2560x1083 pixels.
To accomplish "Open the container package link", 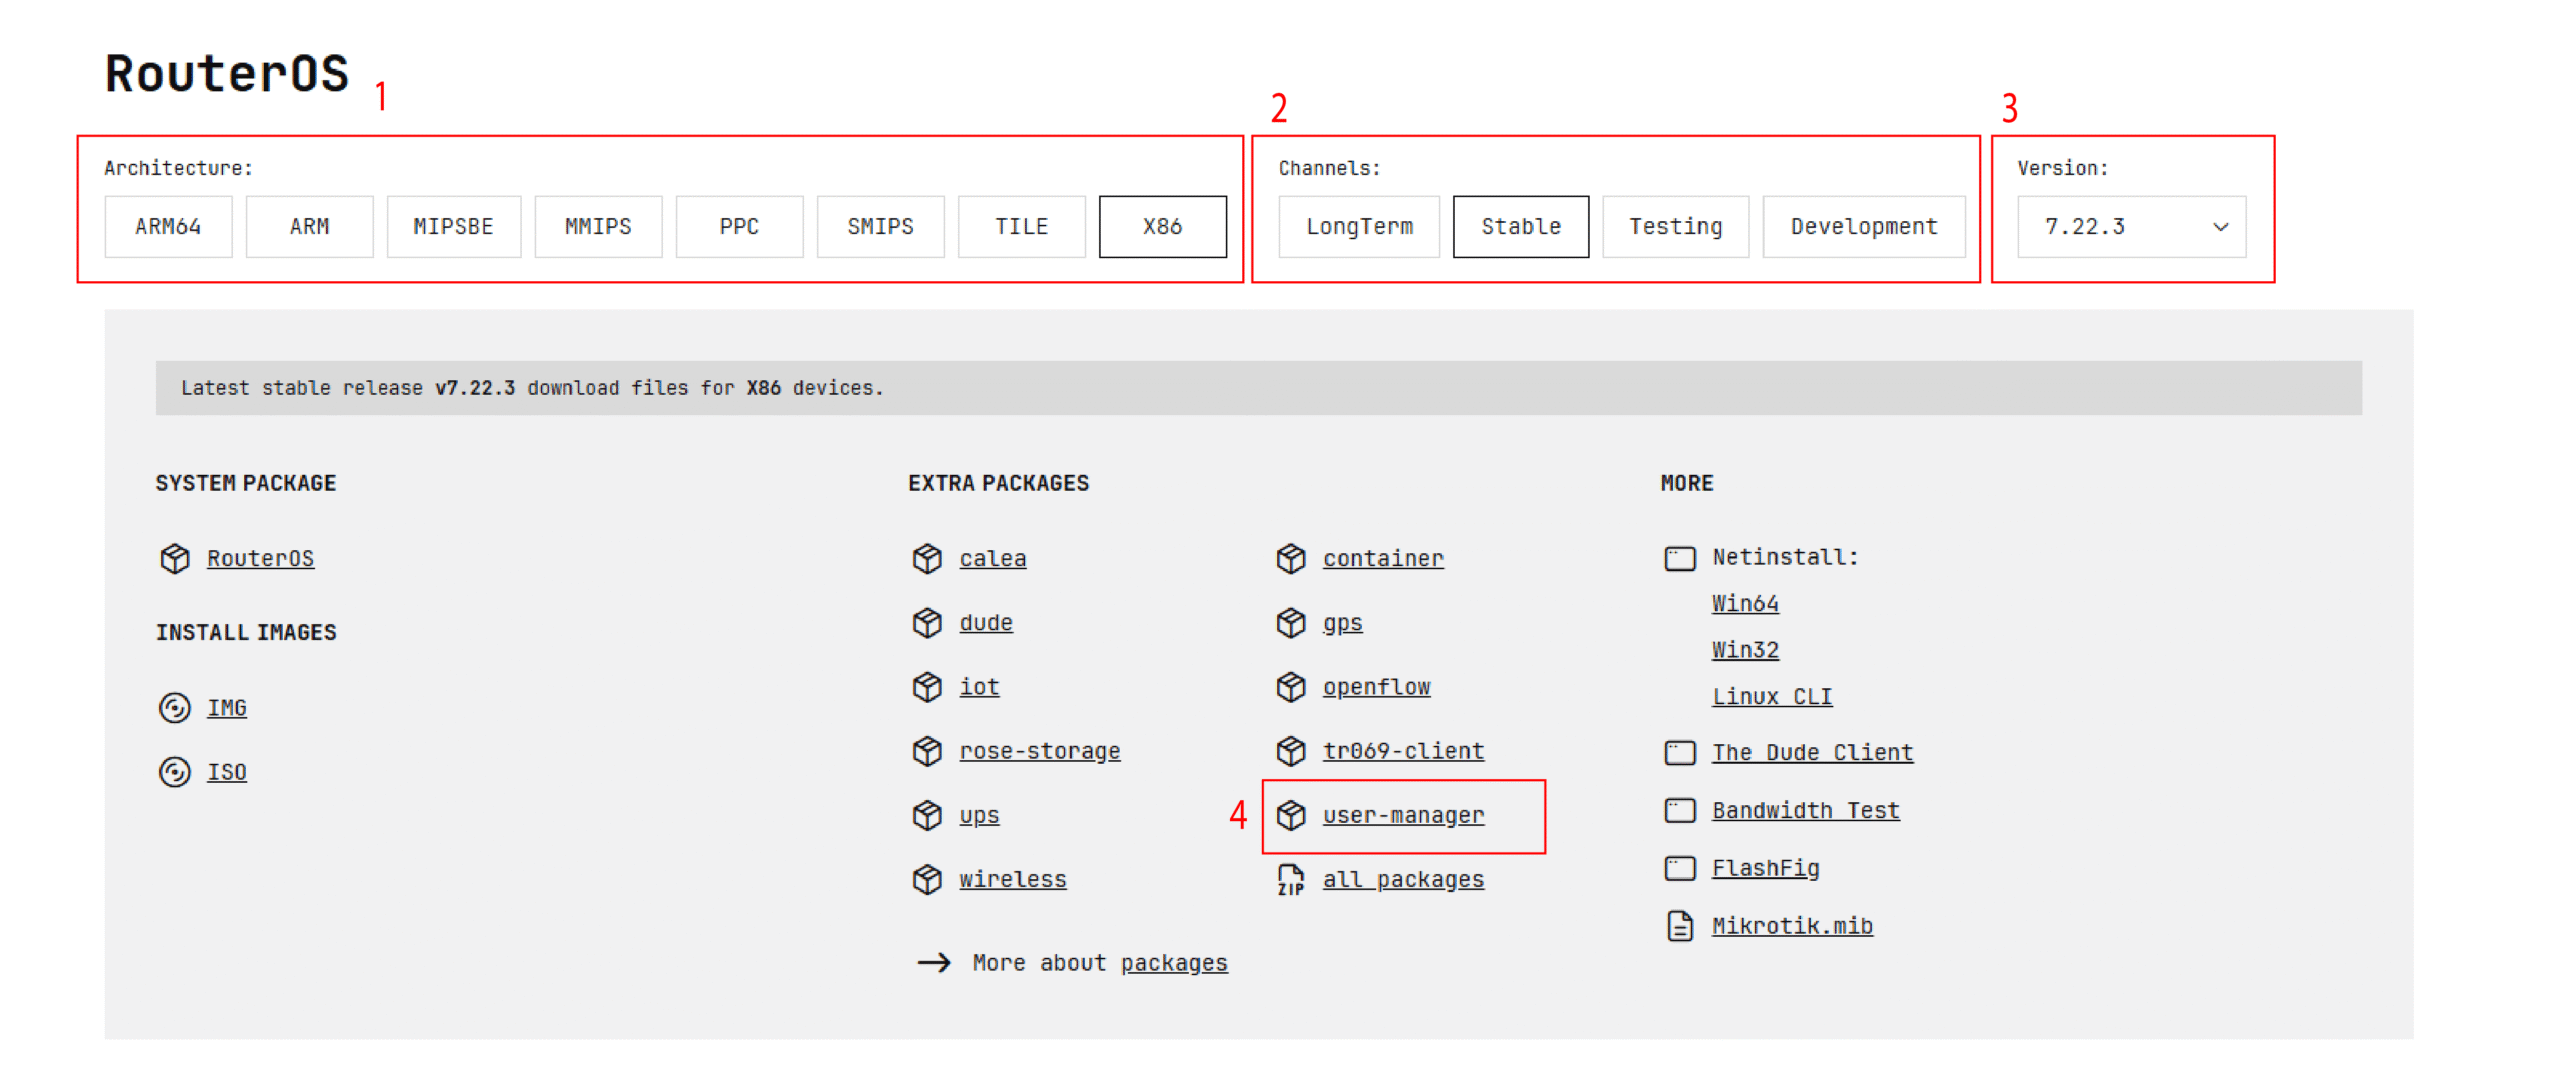I will (x=1383, y=558).
